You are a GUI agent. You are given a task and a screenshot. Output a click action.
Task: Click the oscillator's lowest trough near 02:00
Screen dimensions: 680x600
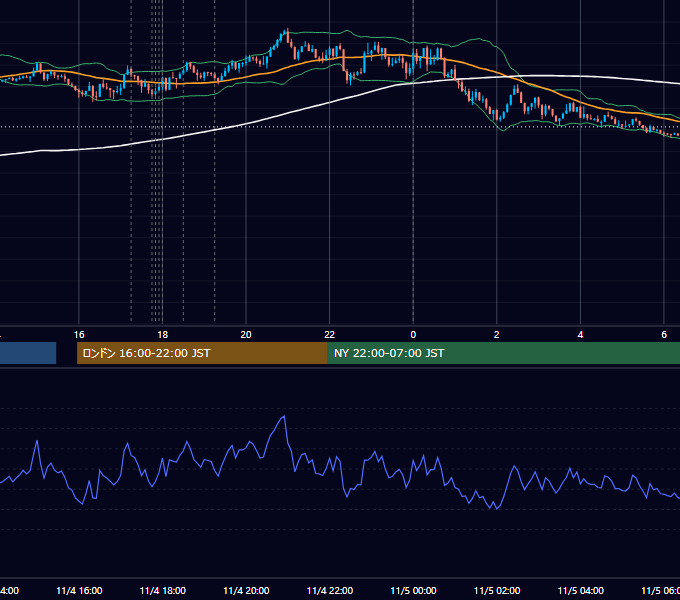point(495,508)
